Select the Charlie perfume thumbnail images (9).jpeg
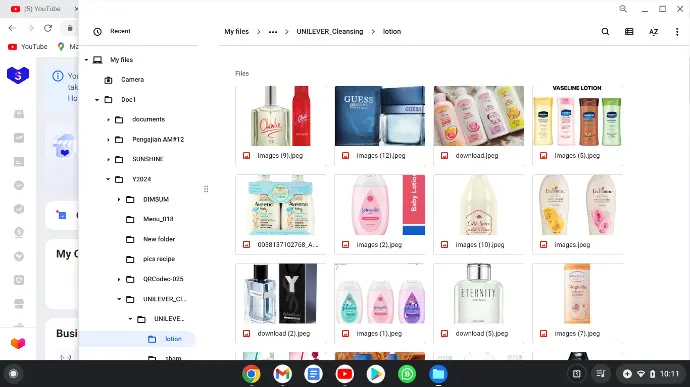This screenshot has width=690, height=387. tap(281, 116)
